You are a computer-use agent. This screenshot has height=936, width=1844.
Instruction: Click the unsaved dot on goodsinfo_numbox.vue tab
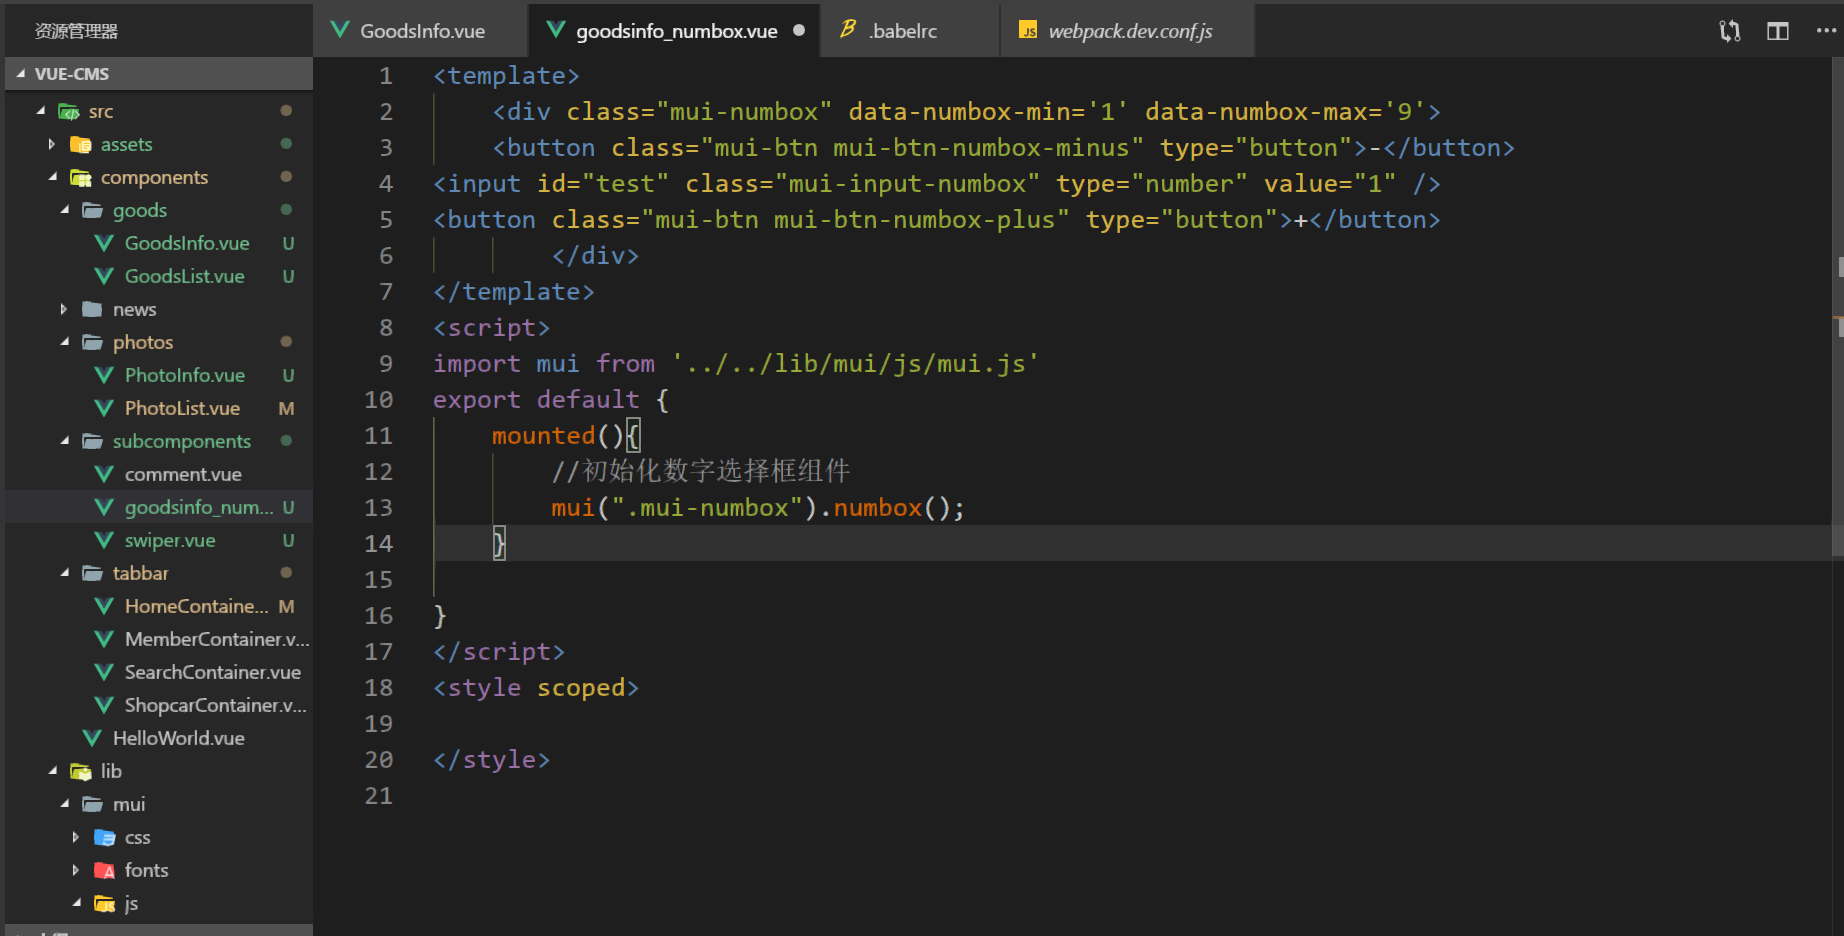(x=799, y=30)
